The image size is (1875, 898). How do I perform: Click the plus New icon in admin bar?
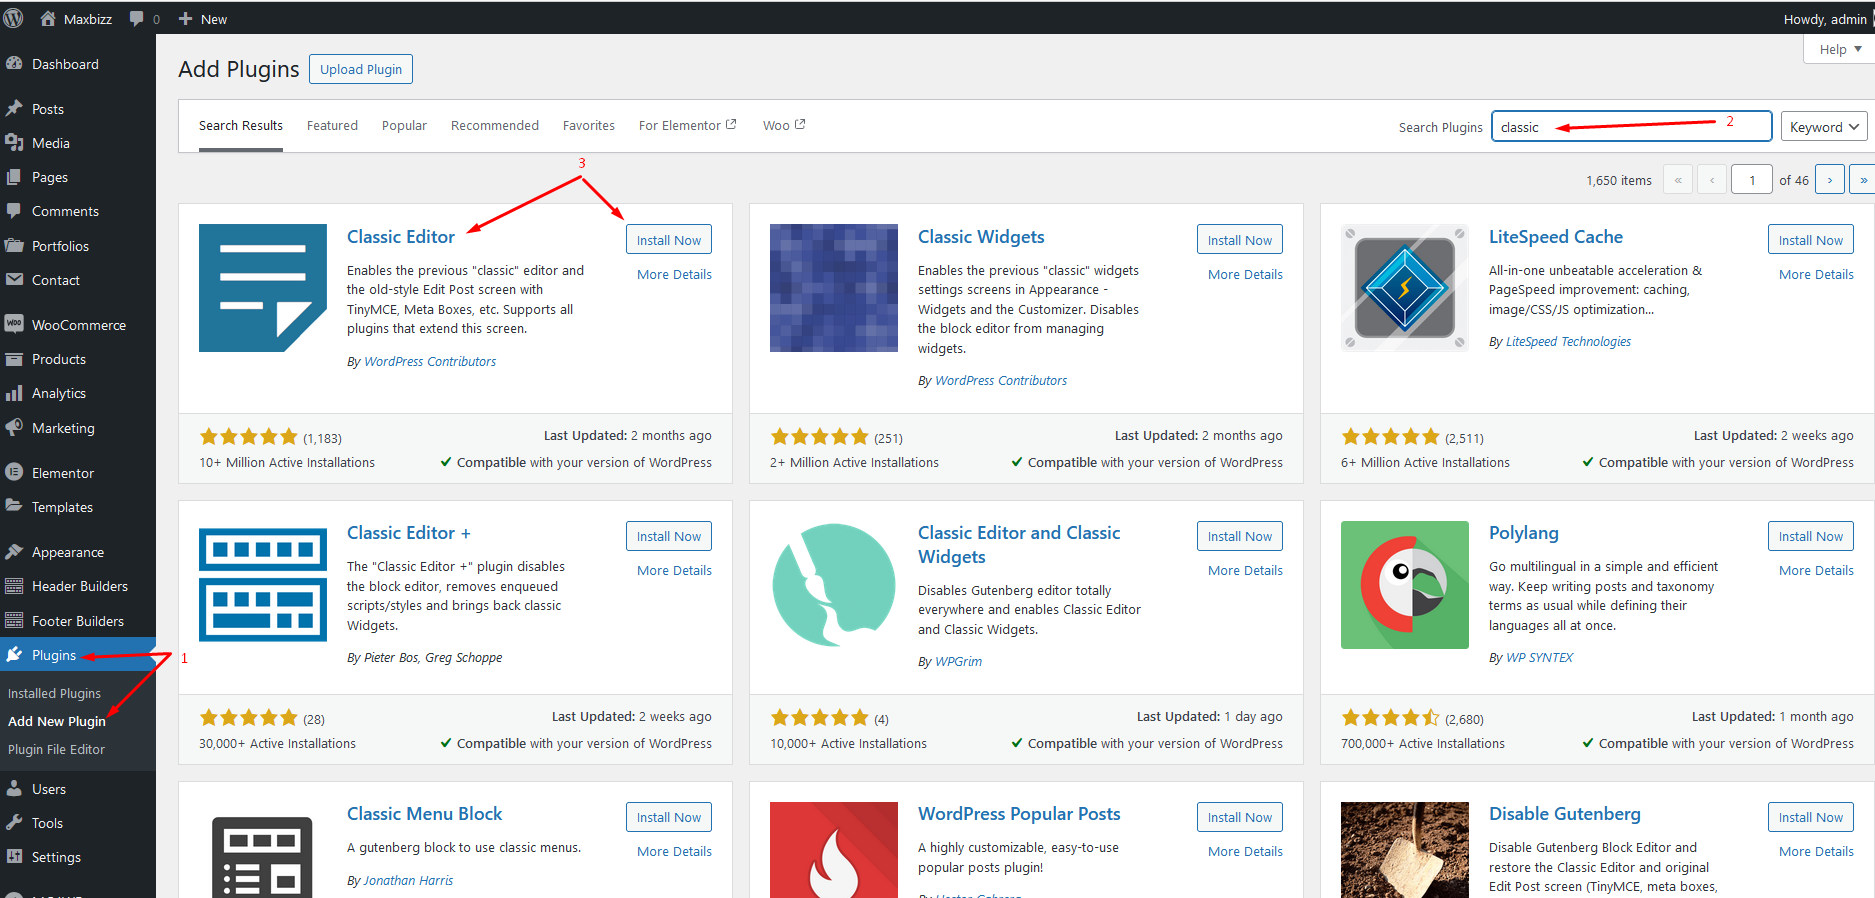coord(185,19)
